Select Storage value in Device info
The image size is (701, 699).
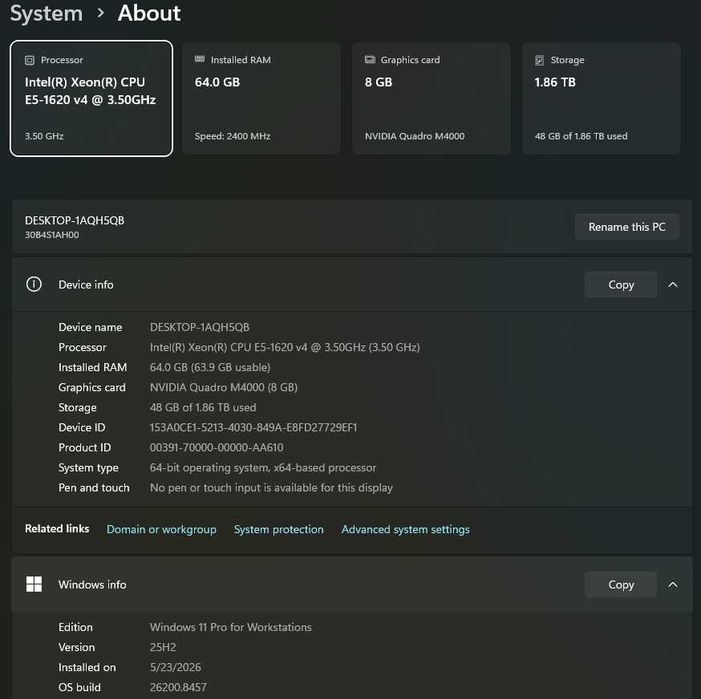click(203, 408)
